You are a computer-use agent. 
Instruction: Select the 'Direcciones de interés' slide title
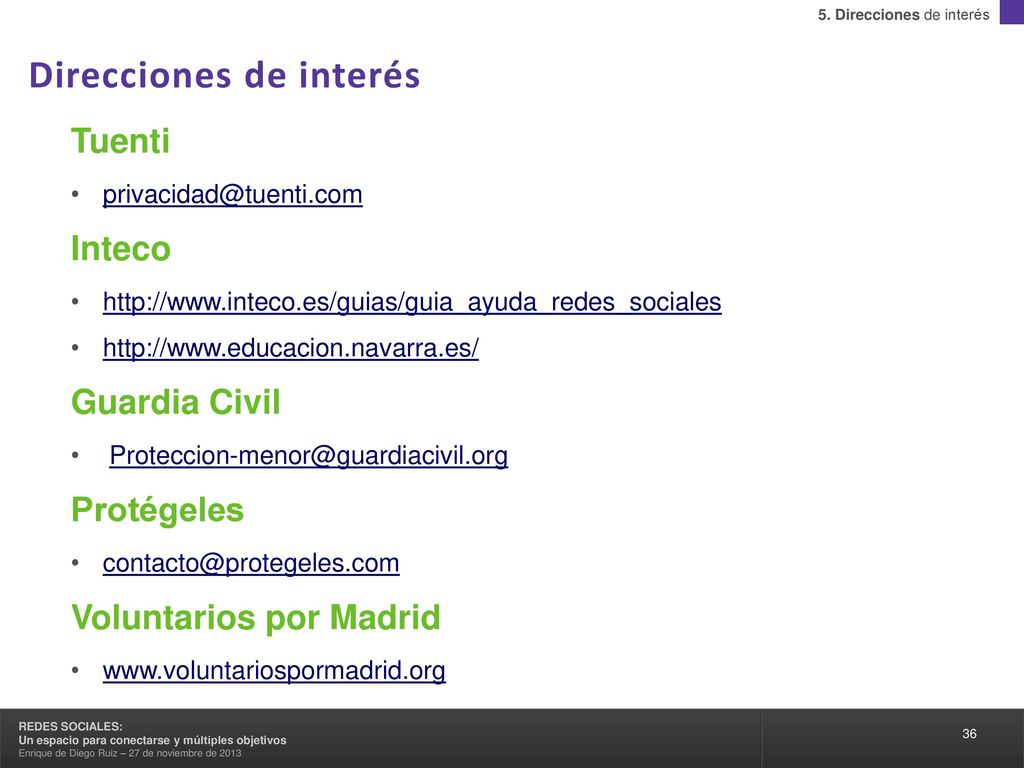pos(224,74)
